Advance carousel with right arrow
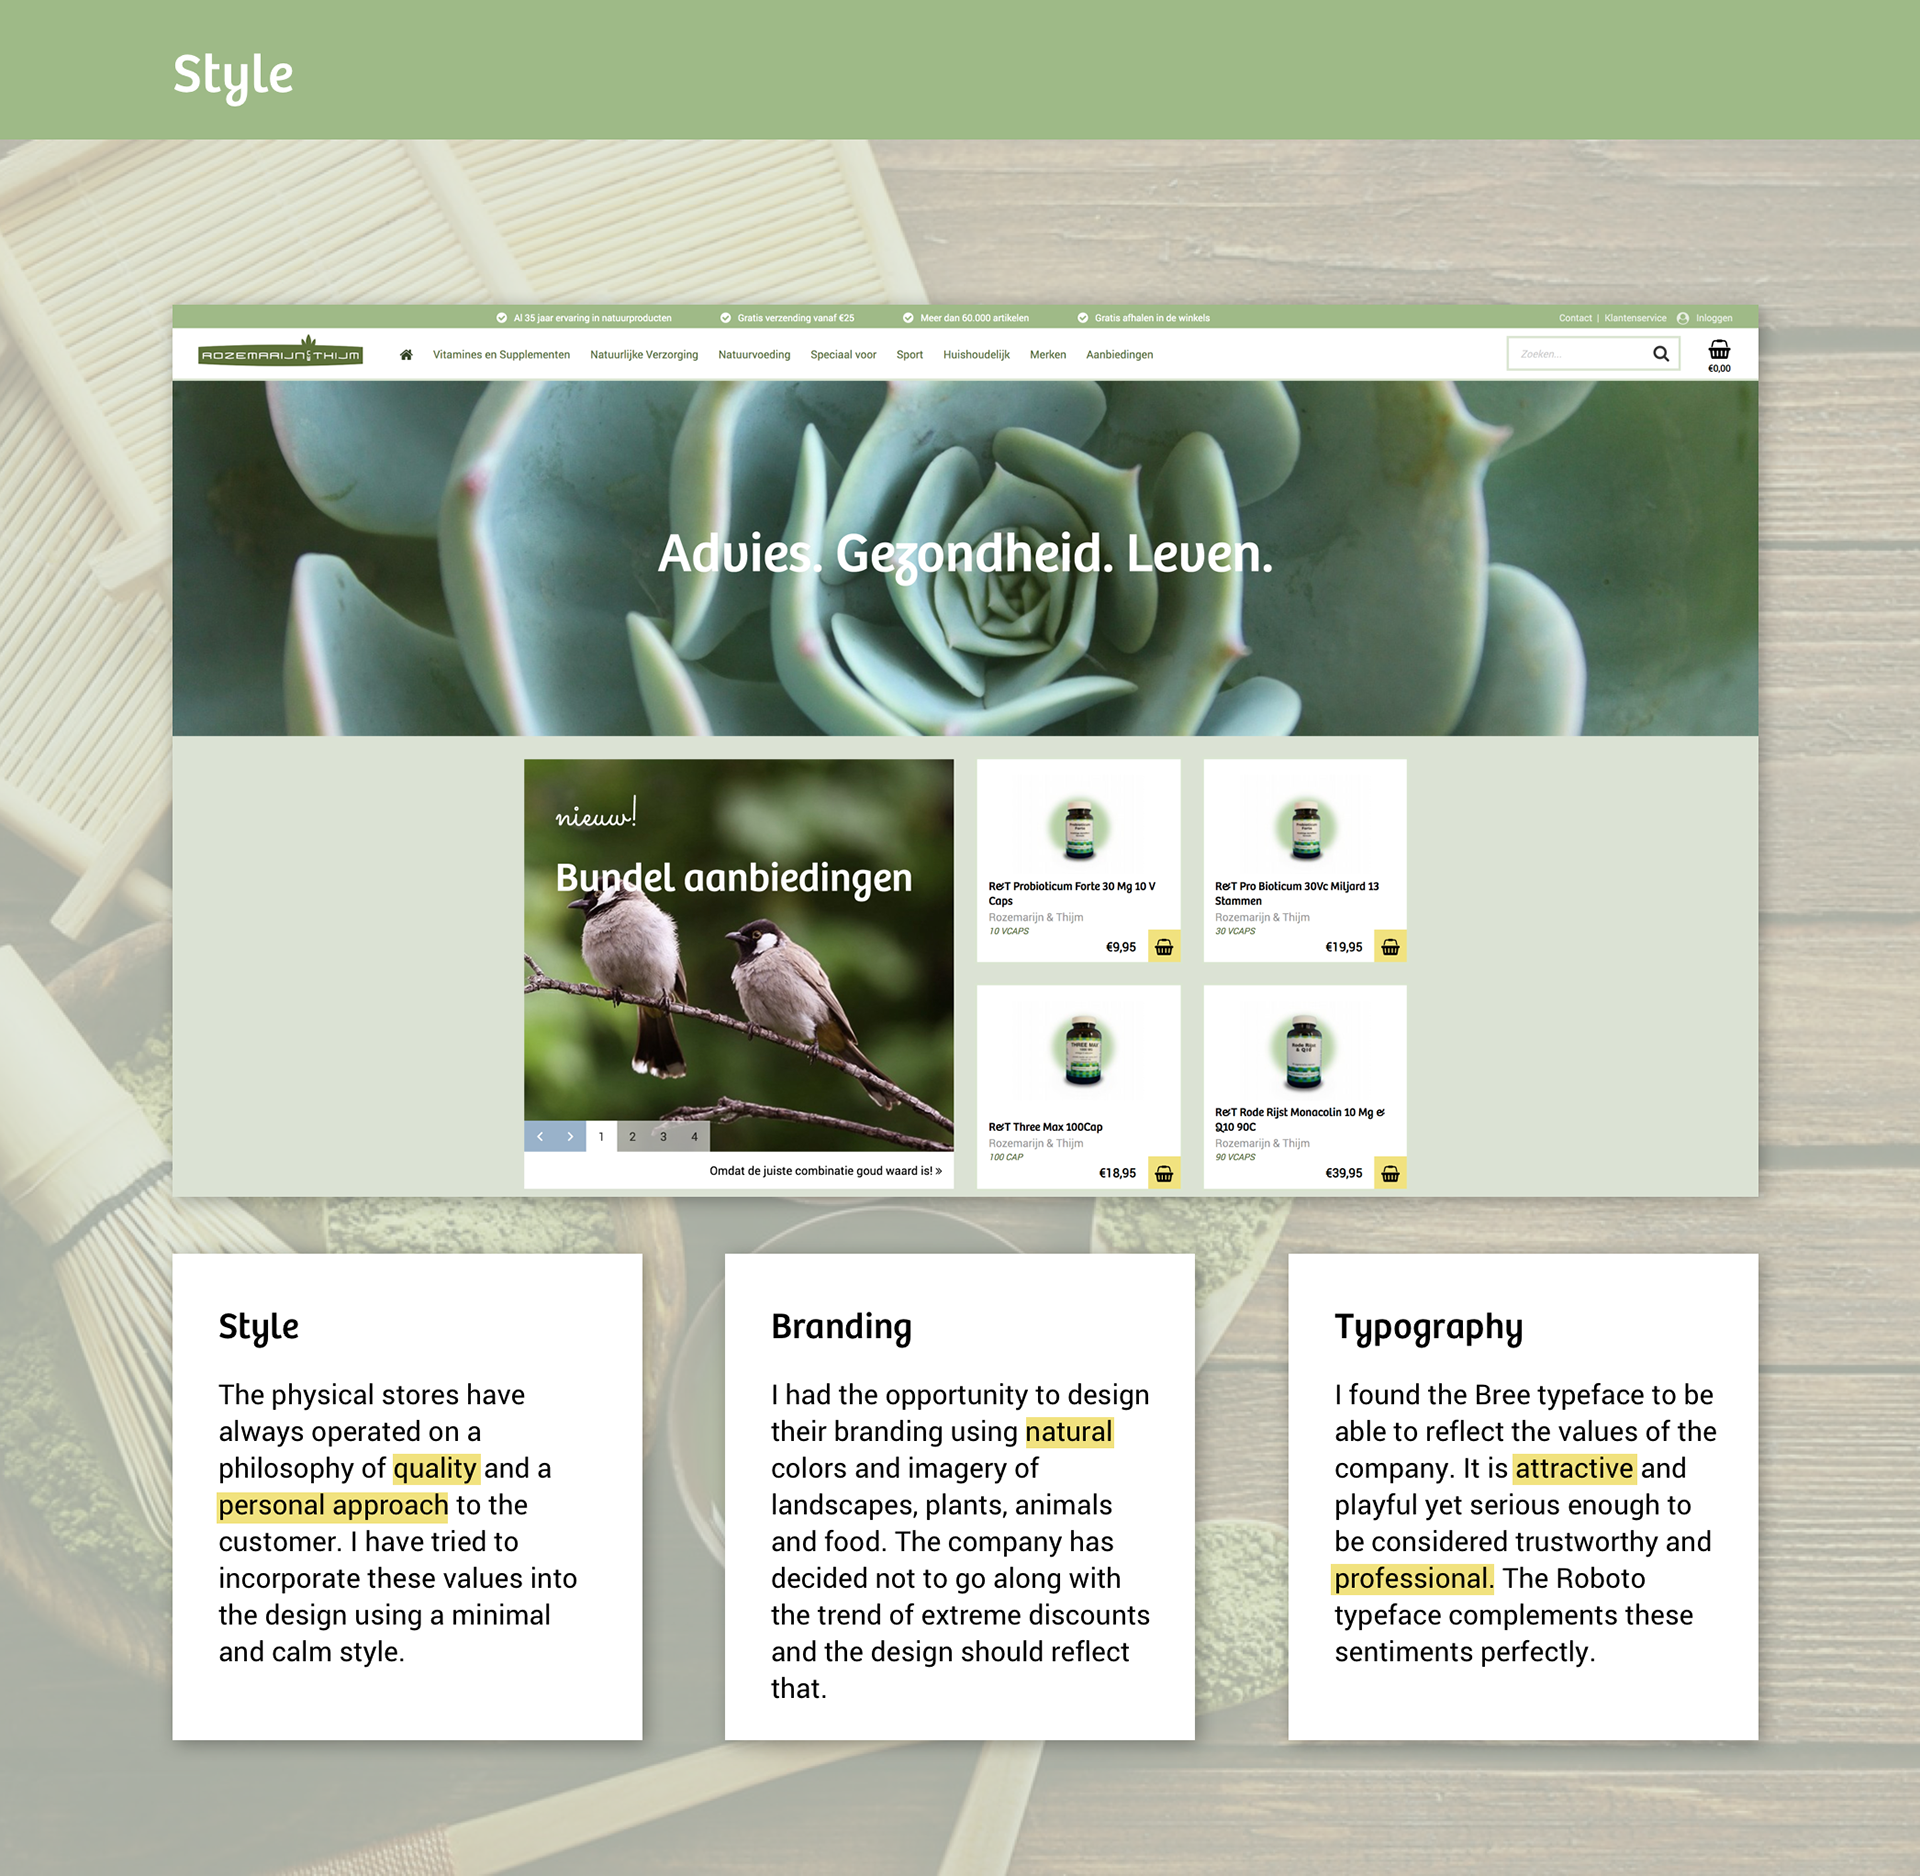The height and width of the screenshot is (1876, 1920). (x=570, y=1136)
